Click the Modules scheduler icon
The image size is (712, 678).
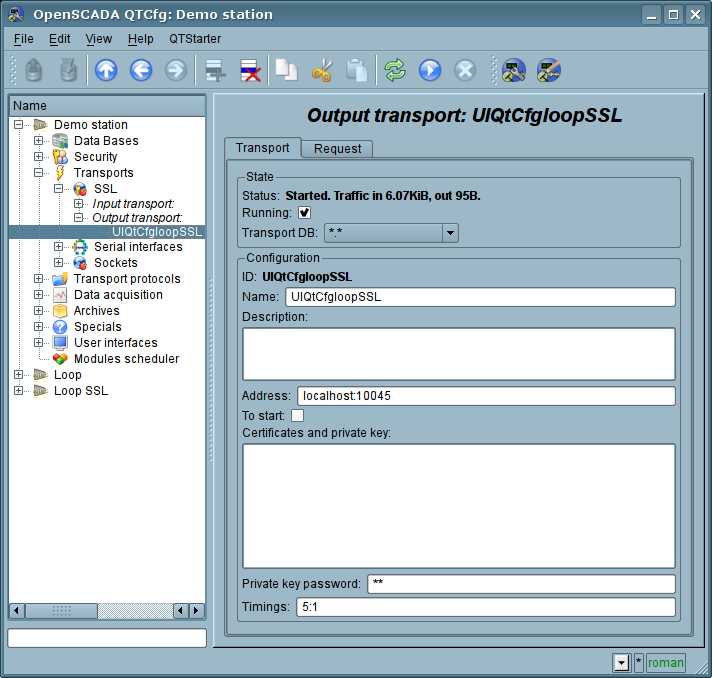[x=60, y=359]
